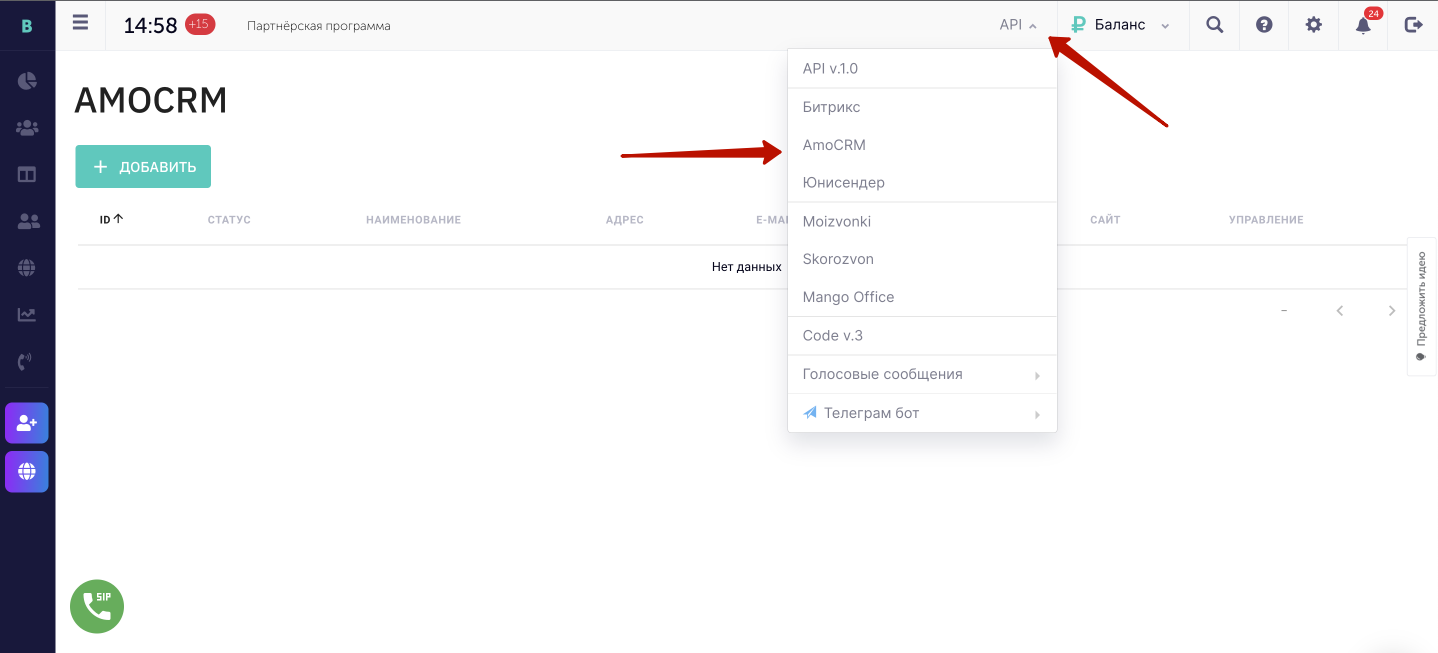Select Mango Office menu item
This screenshot has width=1438, height=653.
(922, 297)
